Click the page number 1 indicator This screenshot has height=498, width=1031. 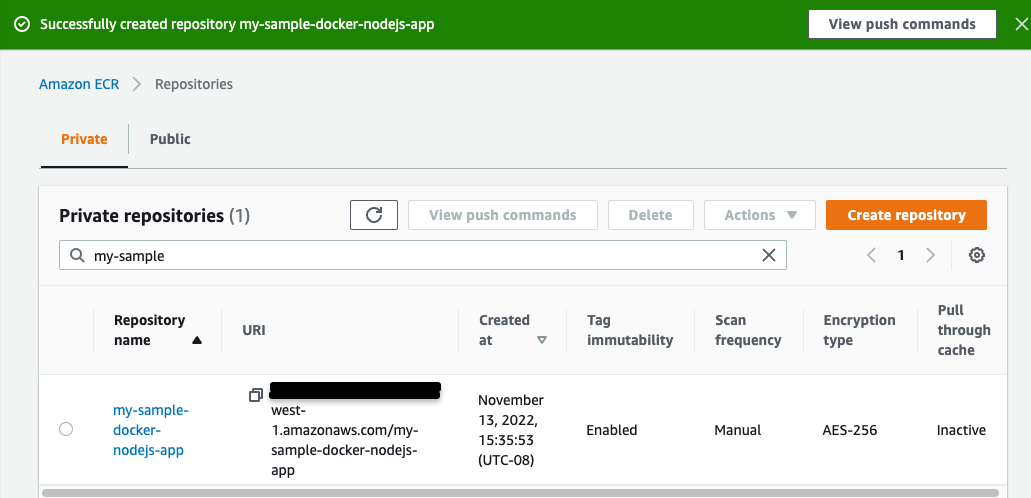pyautogui.click(x=901, y=255)
